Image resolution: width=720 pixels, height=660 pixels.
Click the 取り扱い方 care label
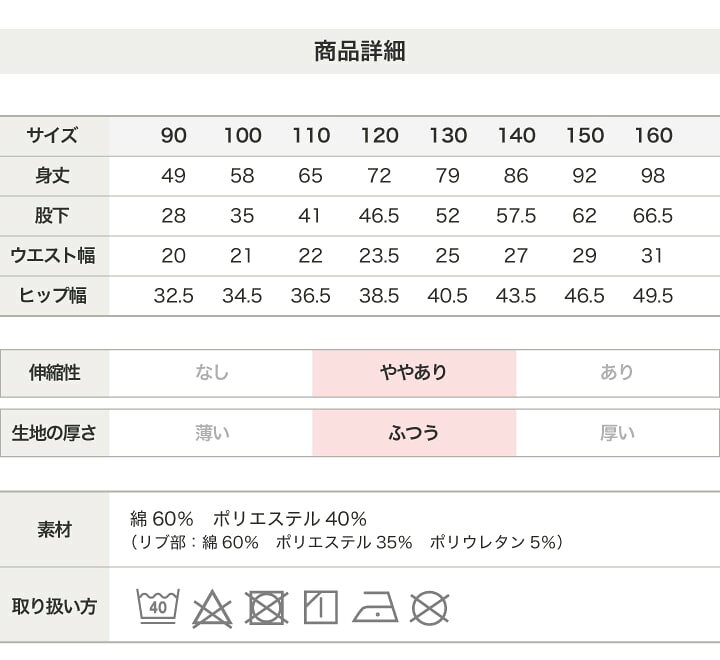click(x=54, y=606)
